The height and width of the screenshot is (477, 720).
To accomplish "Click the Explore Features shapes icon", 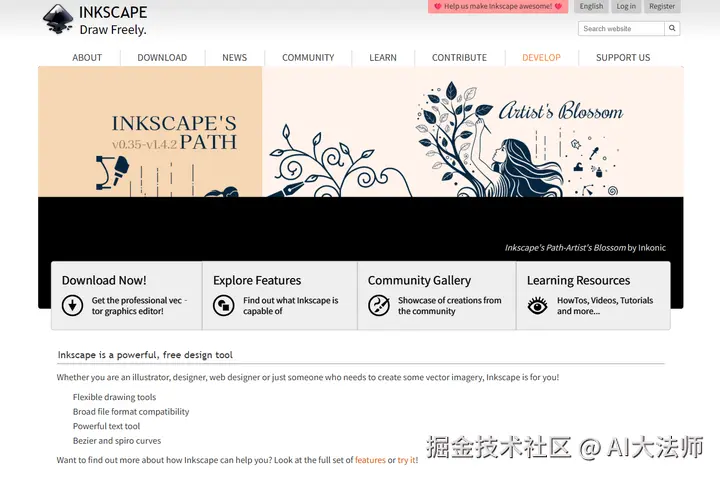I will pos(224,305).
